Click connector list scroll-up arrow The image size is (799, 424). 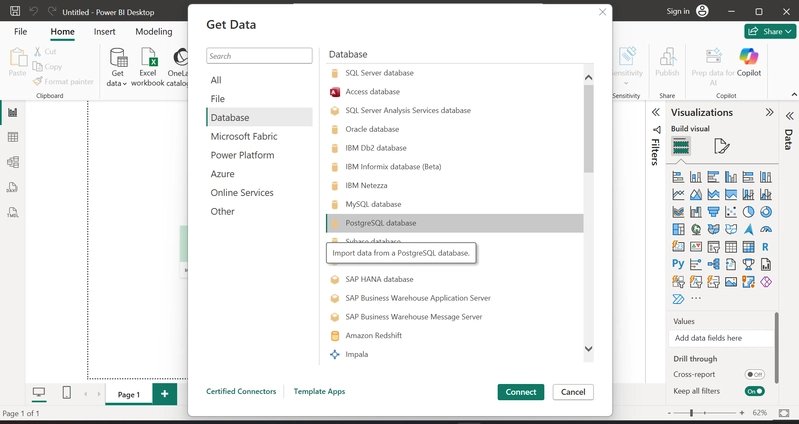coord(589,77)
